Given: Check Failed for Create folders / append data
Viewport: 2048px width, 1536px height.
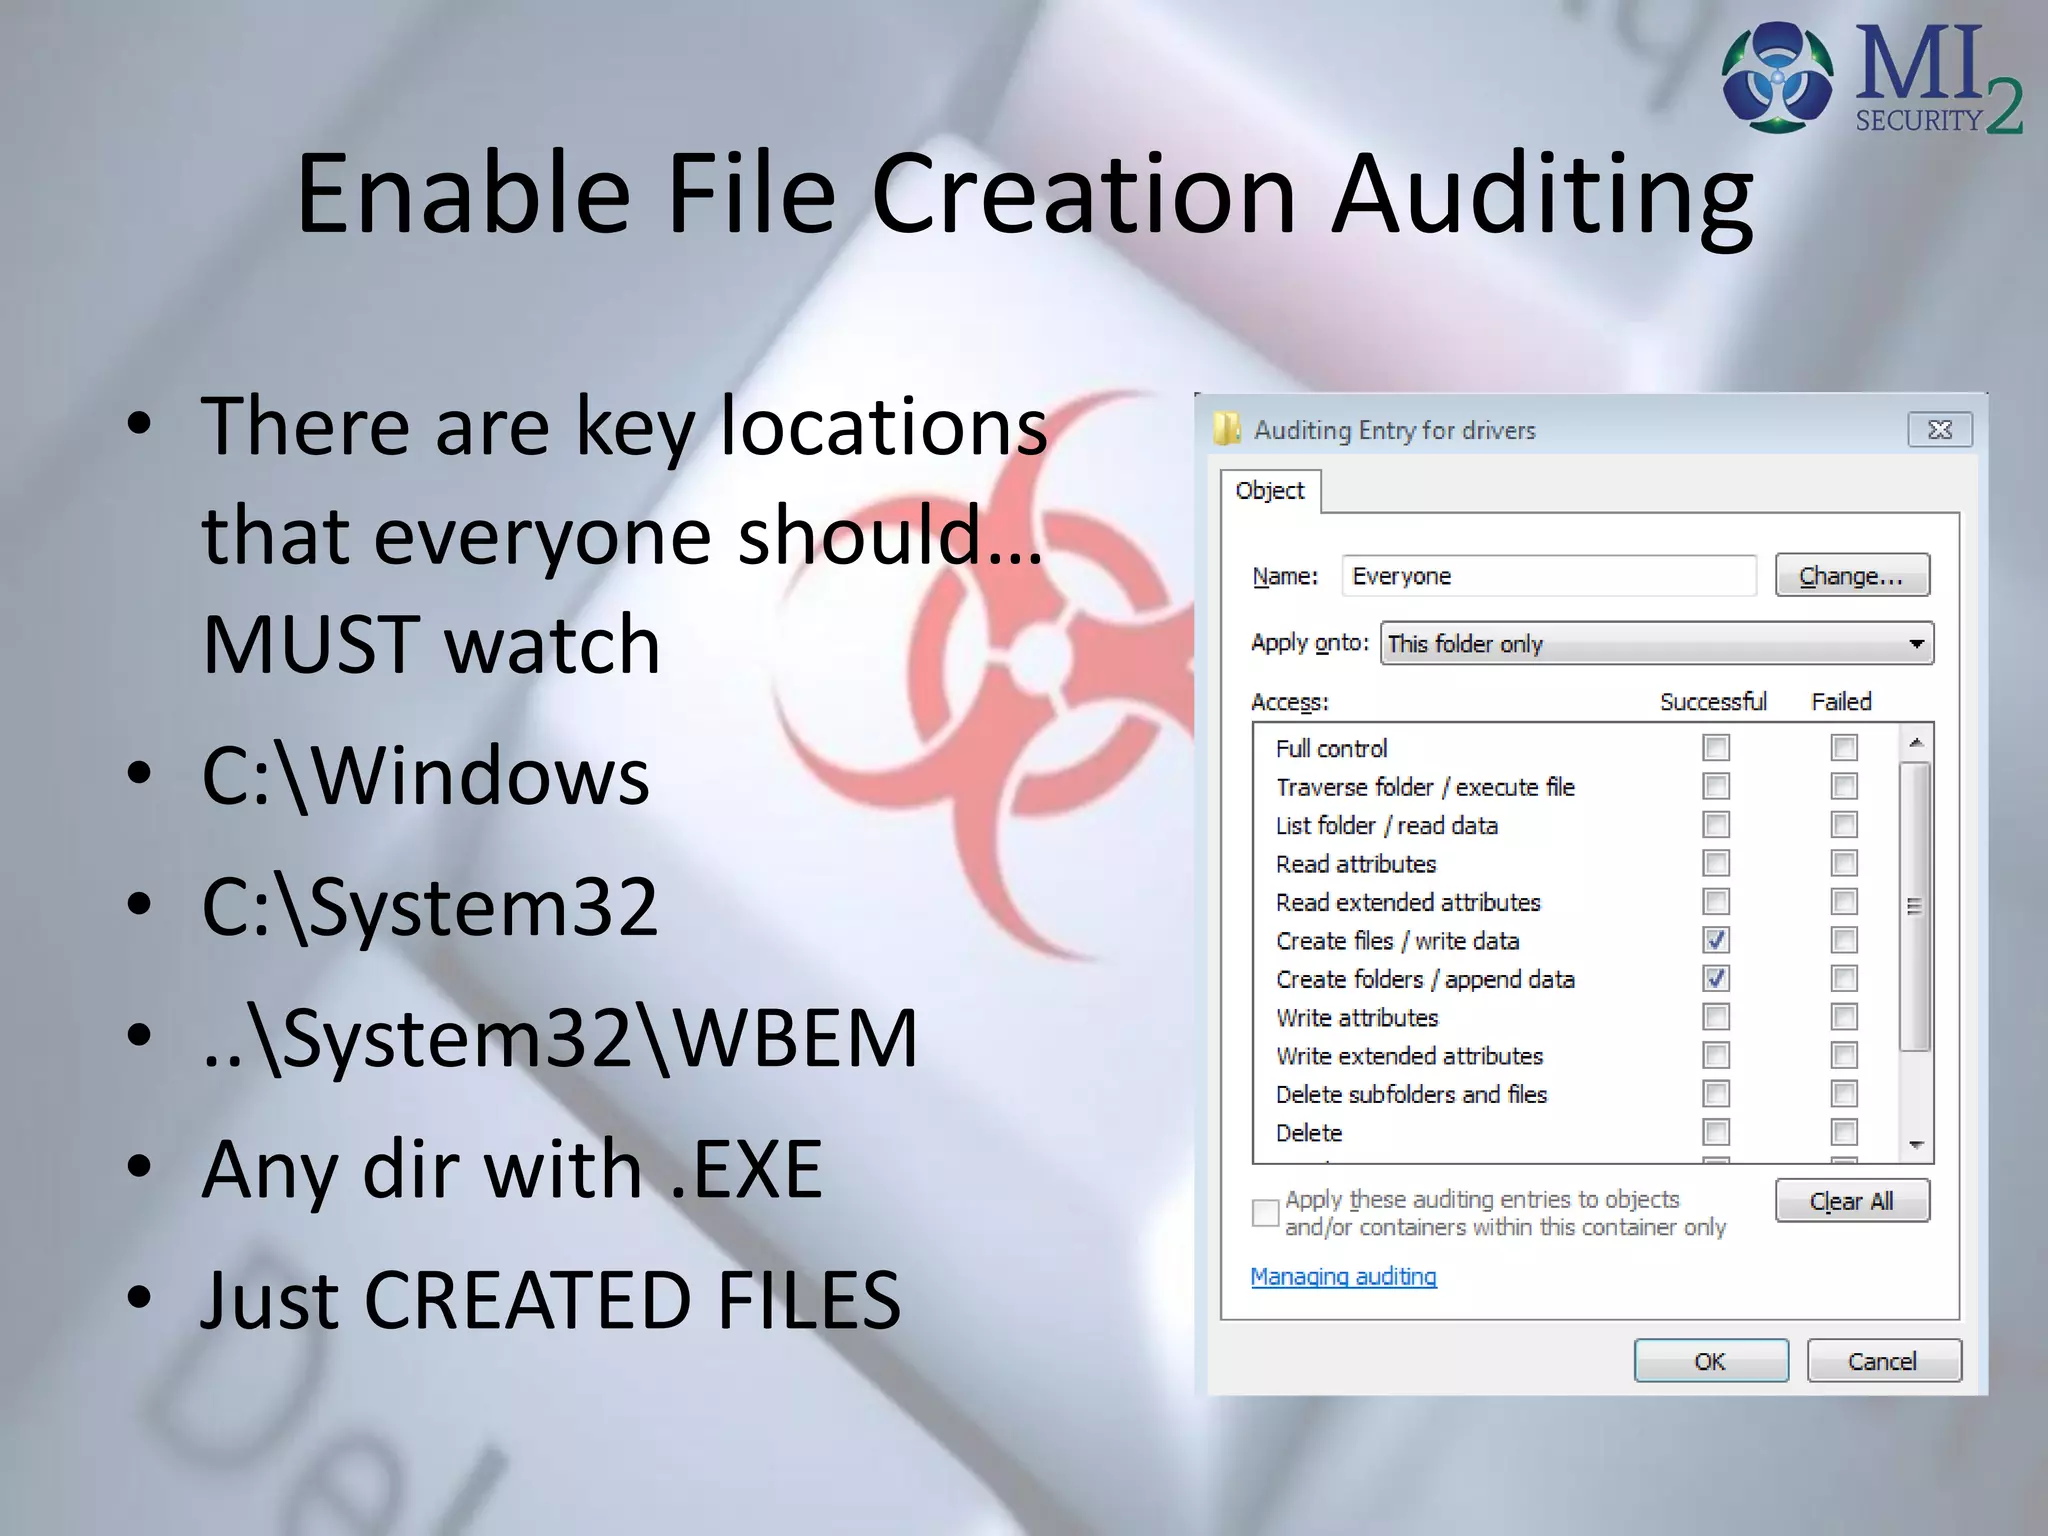Looking at the screenshot, I should click(1844, 978).
